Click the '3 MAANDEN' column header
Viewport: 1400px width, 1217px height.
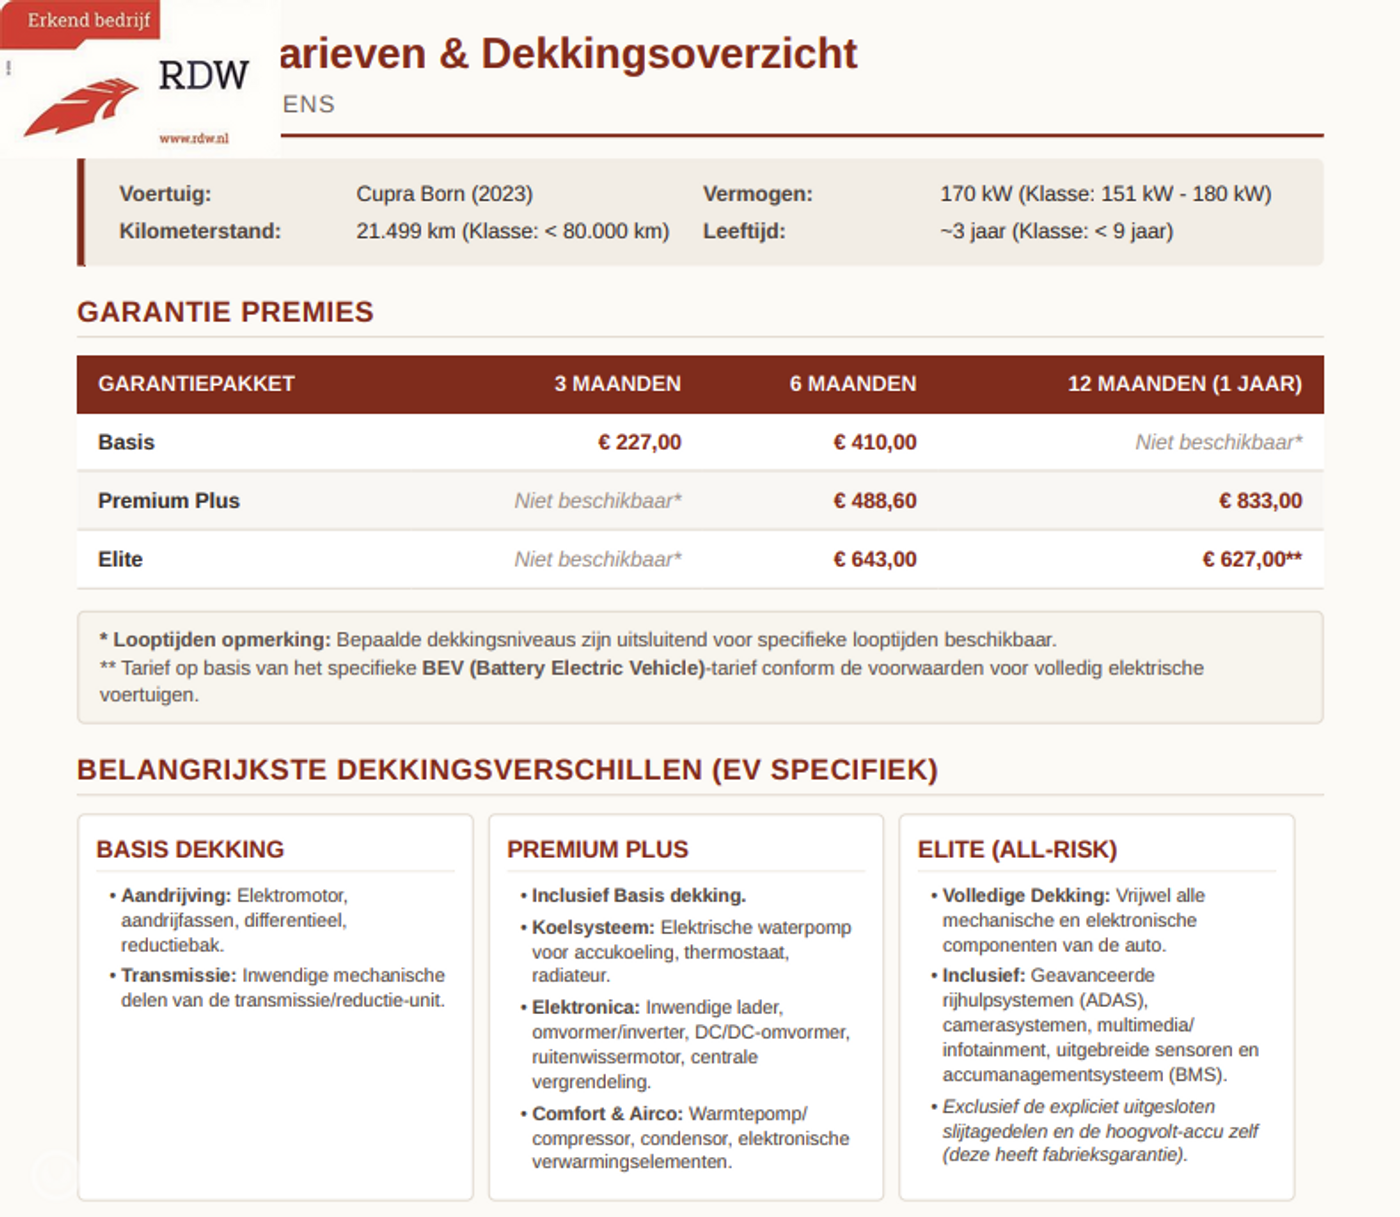coord(618,384)
